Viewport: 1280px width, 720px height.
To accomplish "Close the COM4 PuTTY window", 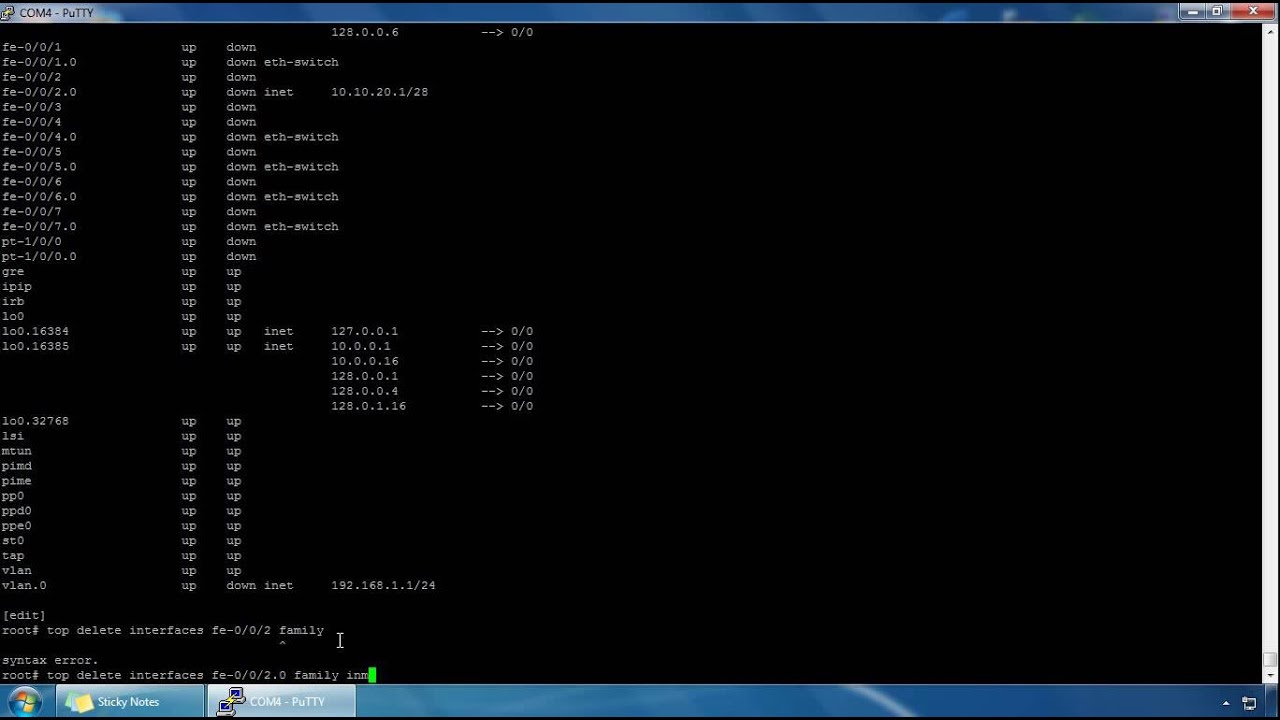I will (1253, 11).
